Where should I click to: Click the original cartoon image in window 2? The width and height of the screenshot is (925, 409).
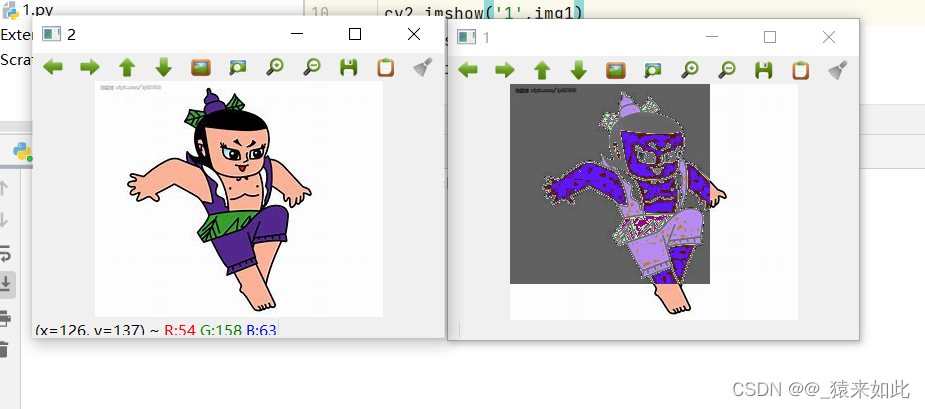[239, 199]
